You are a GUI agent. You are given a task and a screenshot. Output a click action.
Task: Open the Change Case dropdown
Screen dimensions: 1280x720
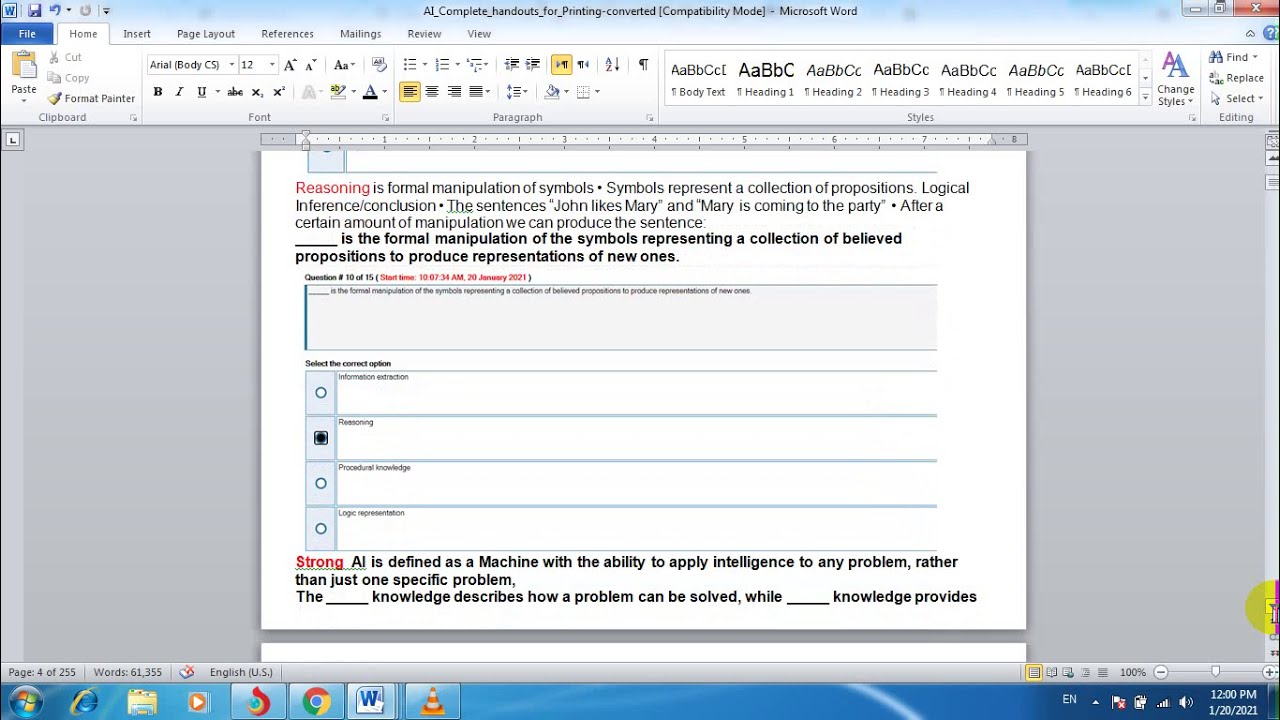[344, 64]
